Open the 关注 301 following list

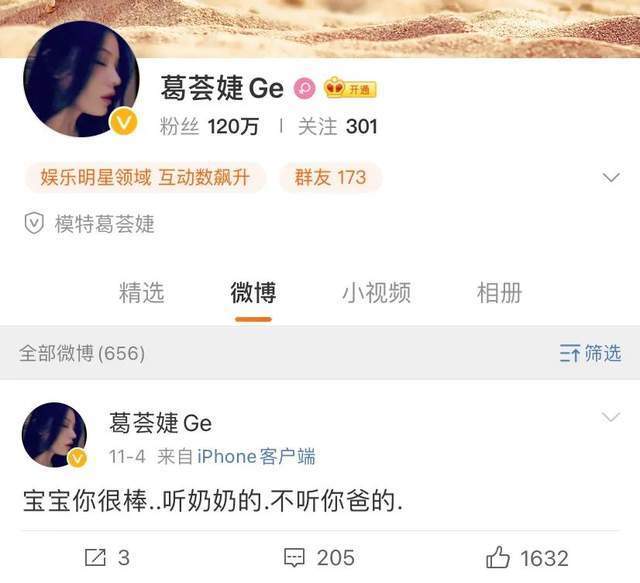(x=338, y=127)
